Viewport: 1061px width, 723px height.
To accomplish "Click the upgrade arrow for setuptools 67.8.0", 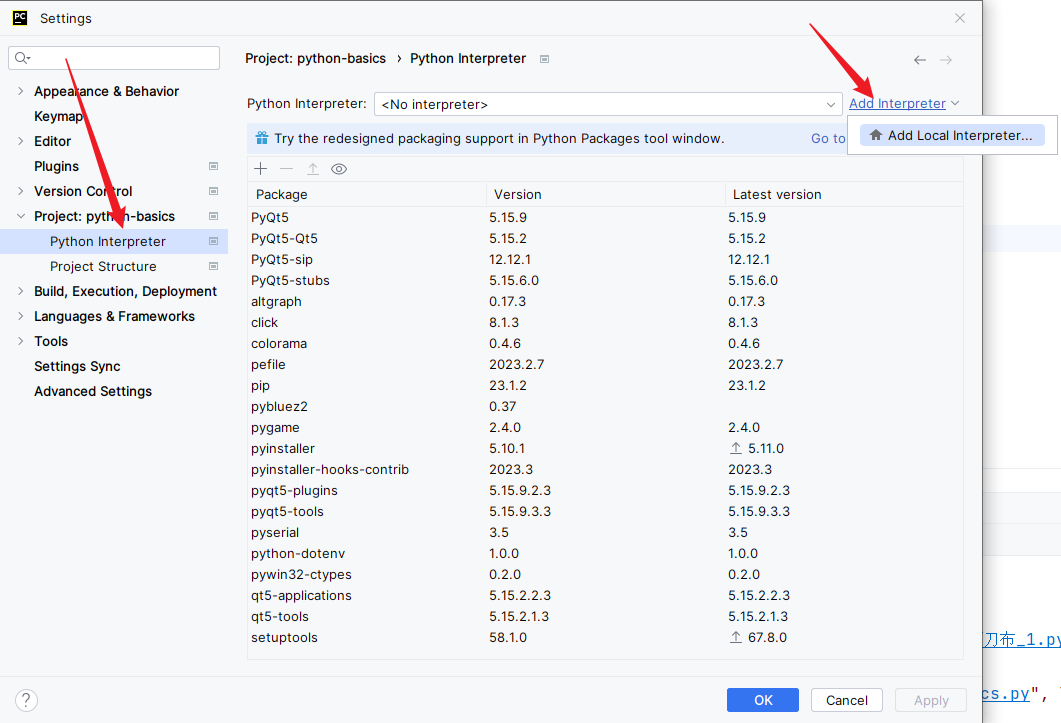I will click(x=736, y=637).
